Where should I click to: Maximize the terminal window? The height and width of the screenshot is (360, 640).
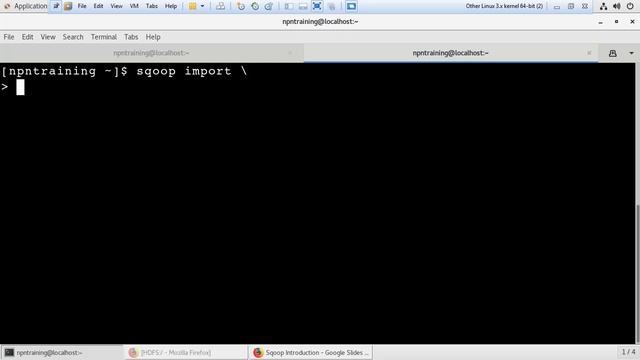tap(616, 21)
